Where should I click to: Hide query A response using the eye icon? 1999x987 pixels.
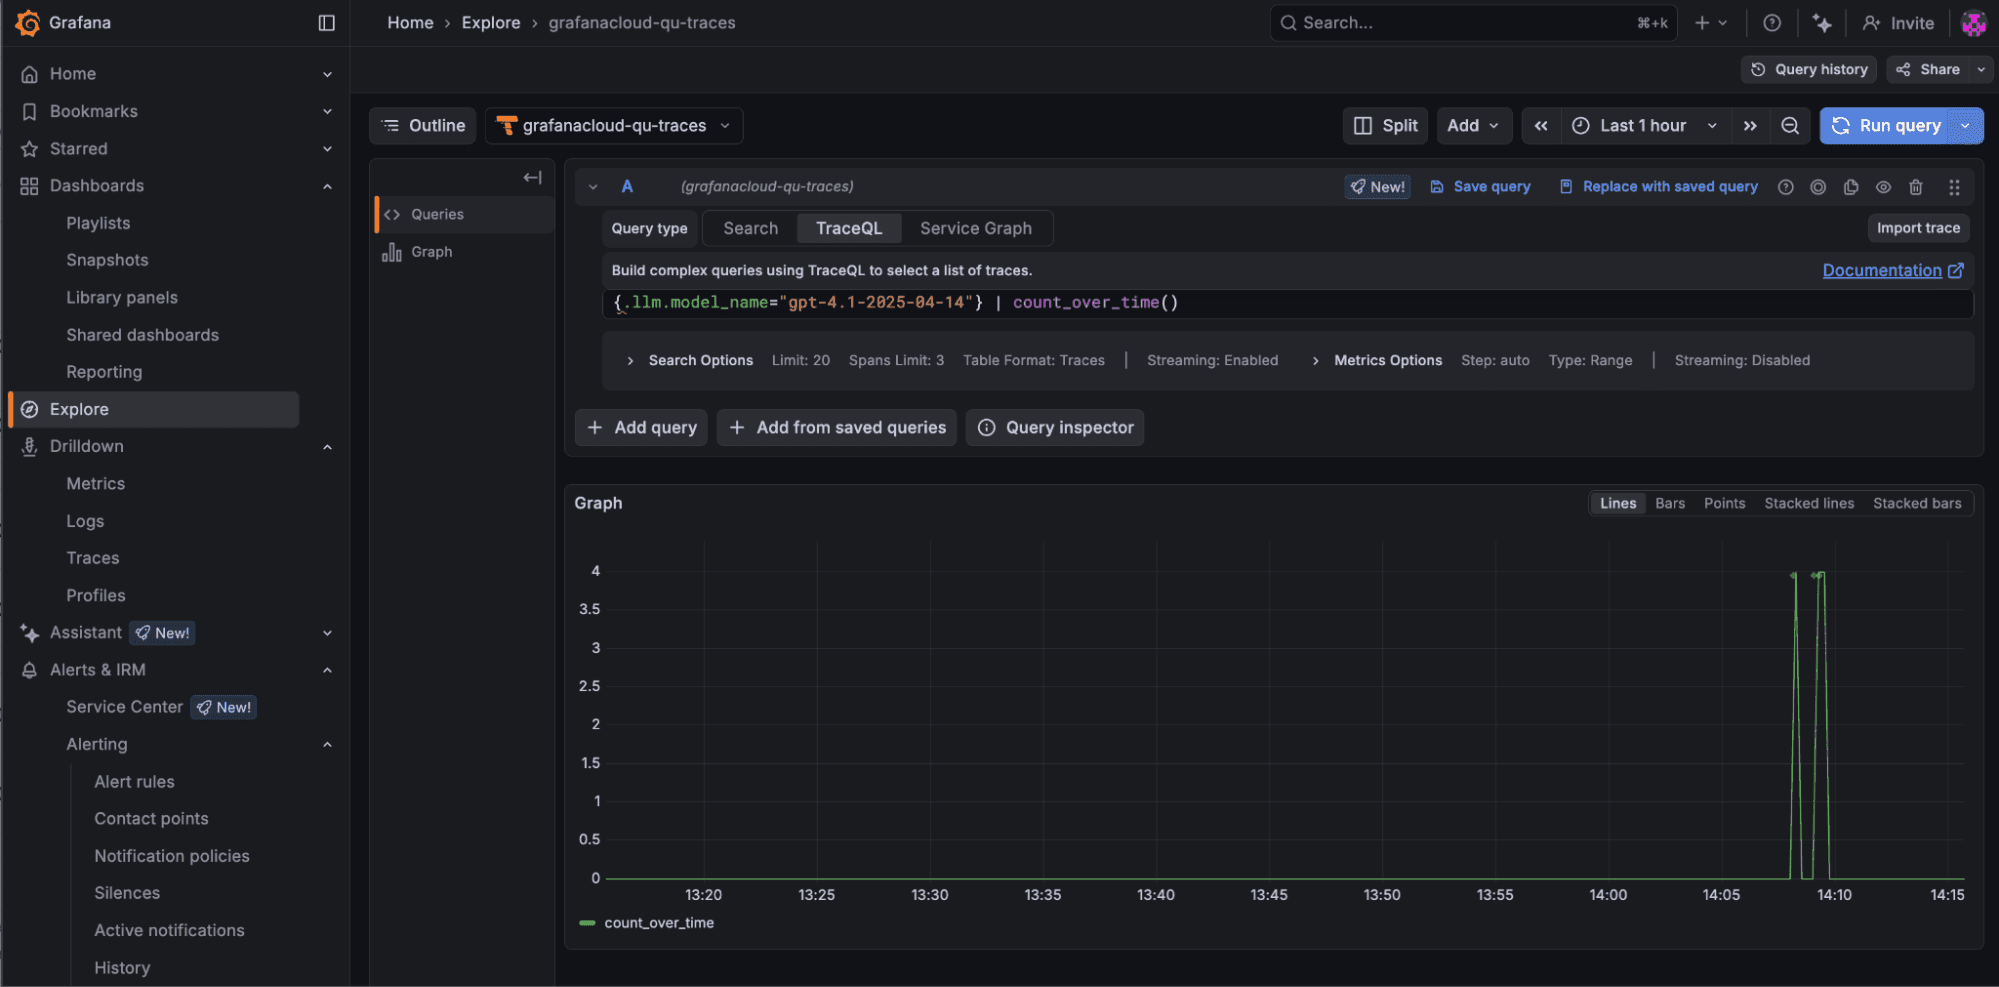coord(1883,186)
